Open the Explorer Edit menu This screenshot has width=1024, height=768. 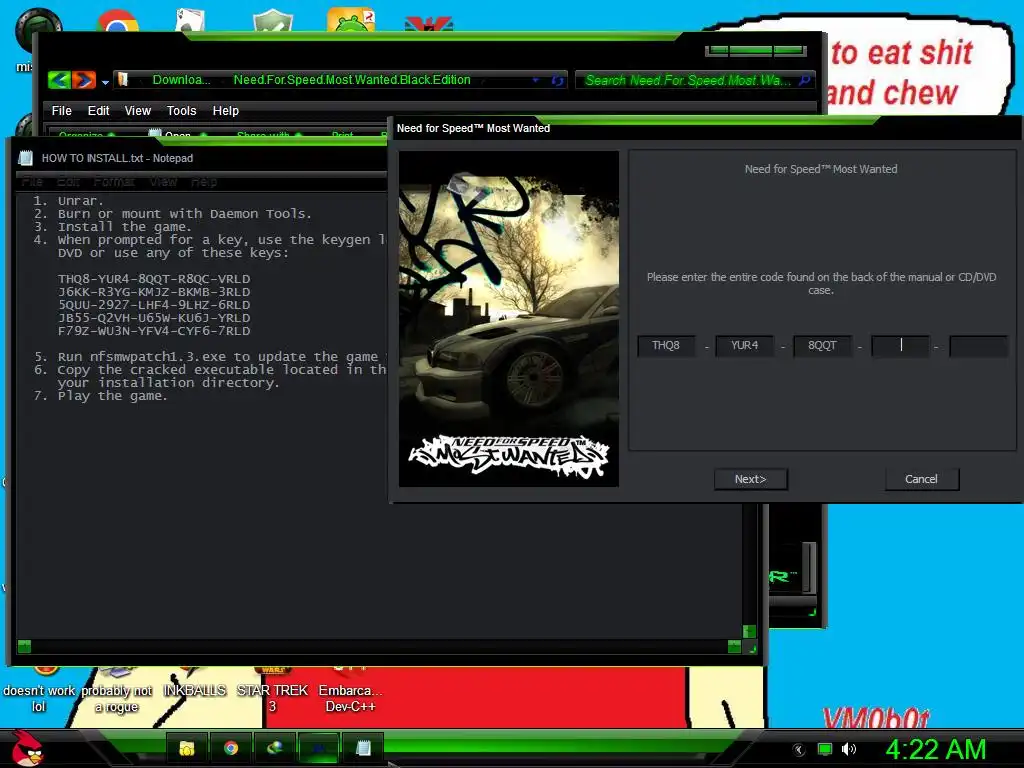[99, 110]
